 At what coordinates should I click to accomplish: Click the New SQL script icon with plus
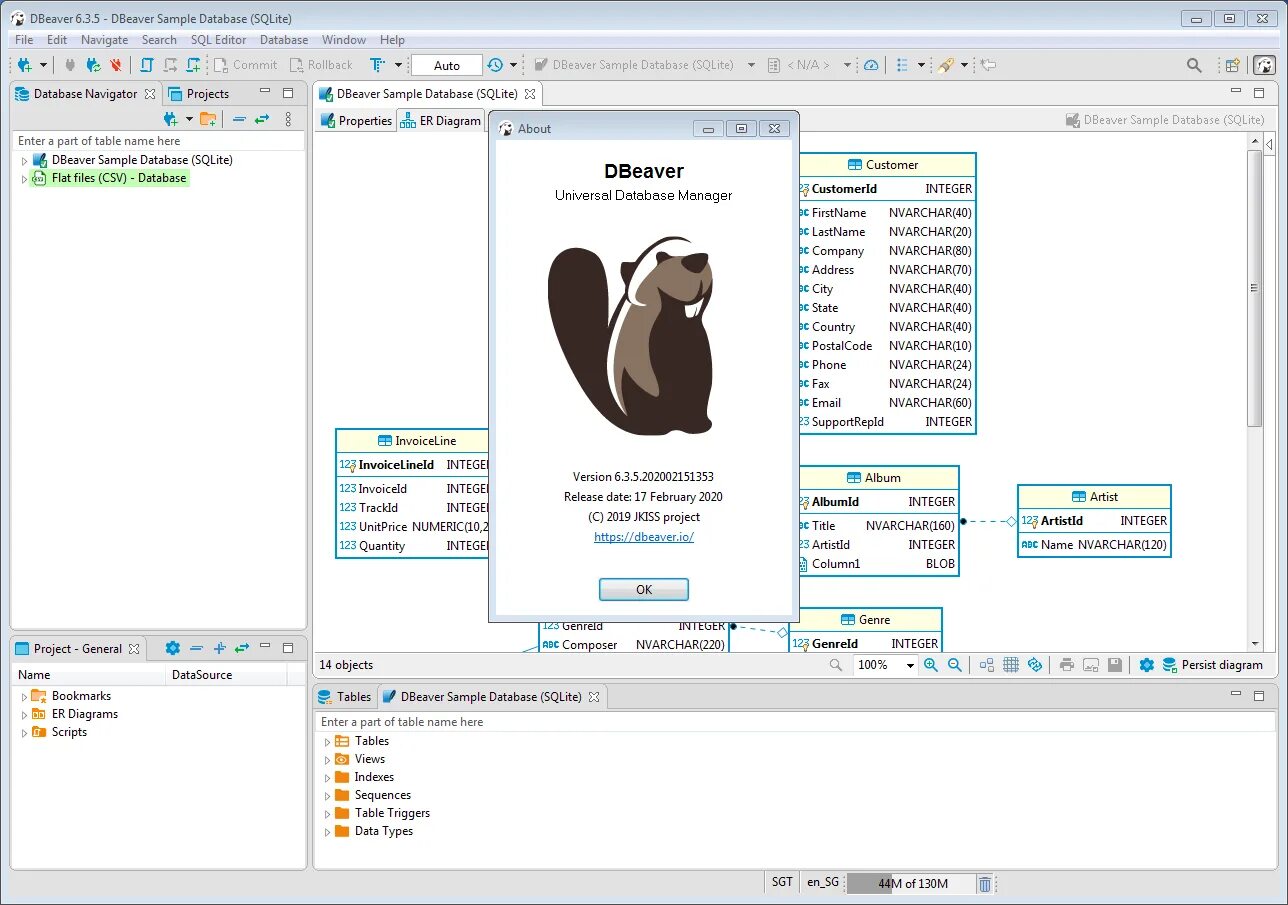pos(193,65)
